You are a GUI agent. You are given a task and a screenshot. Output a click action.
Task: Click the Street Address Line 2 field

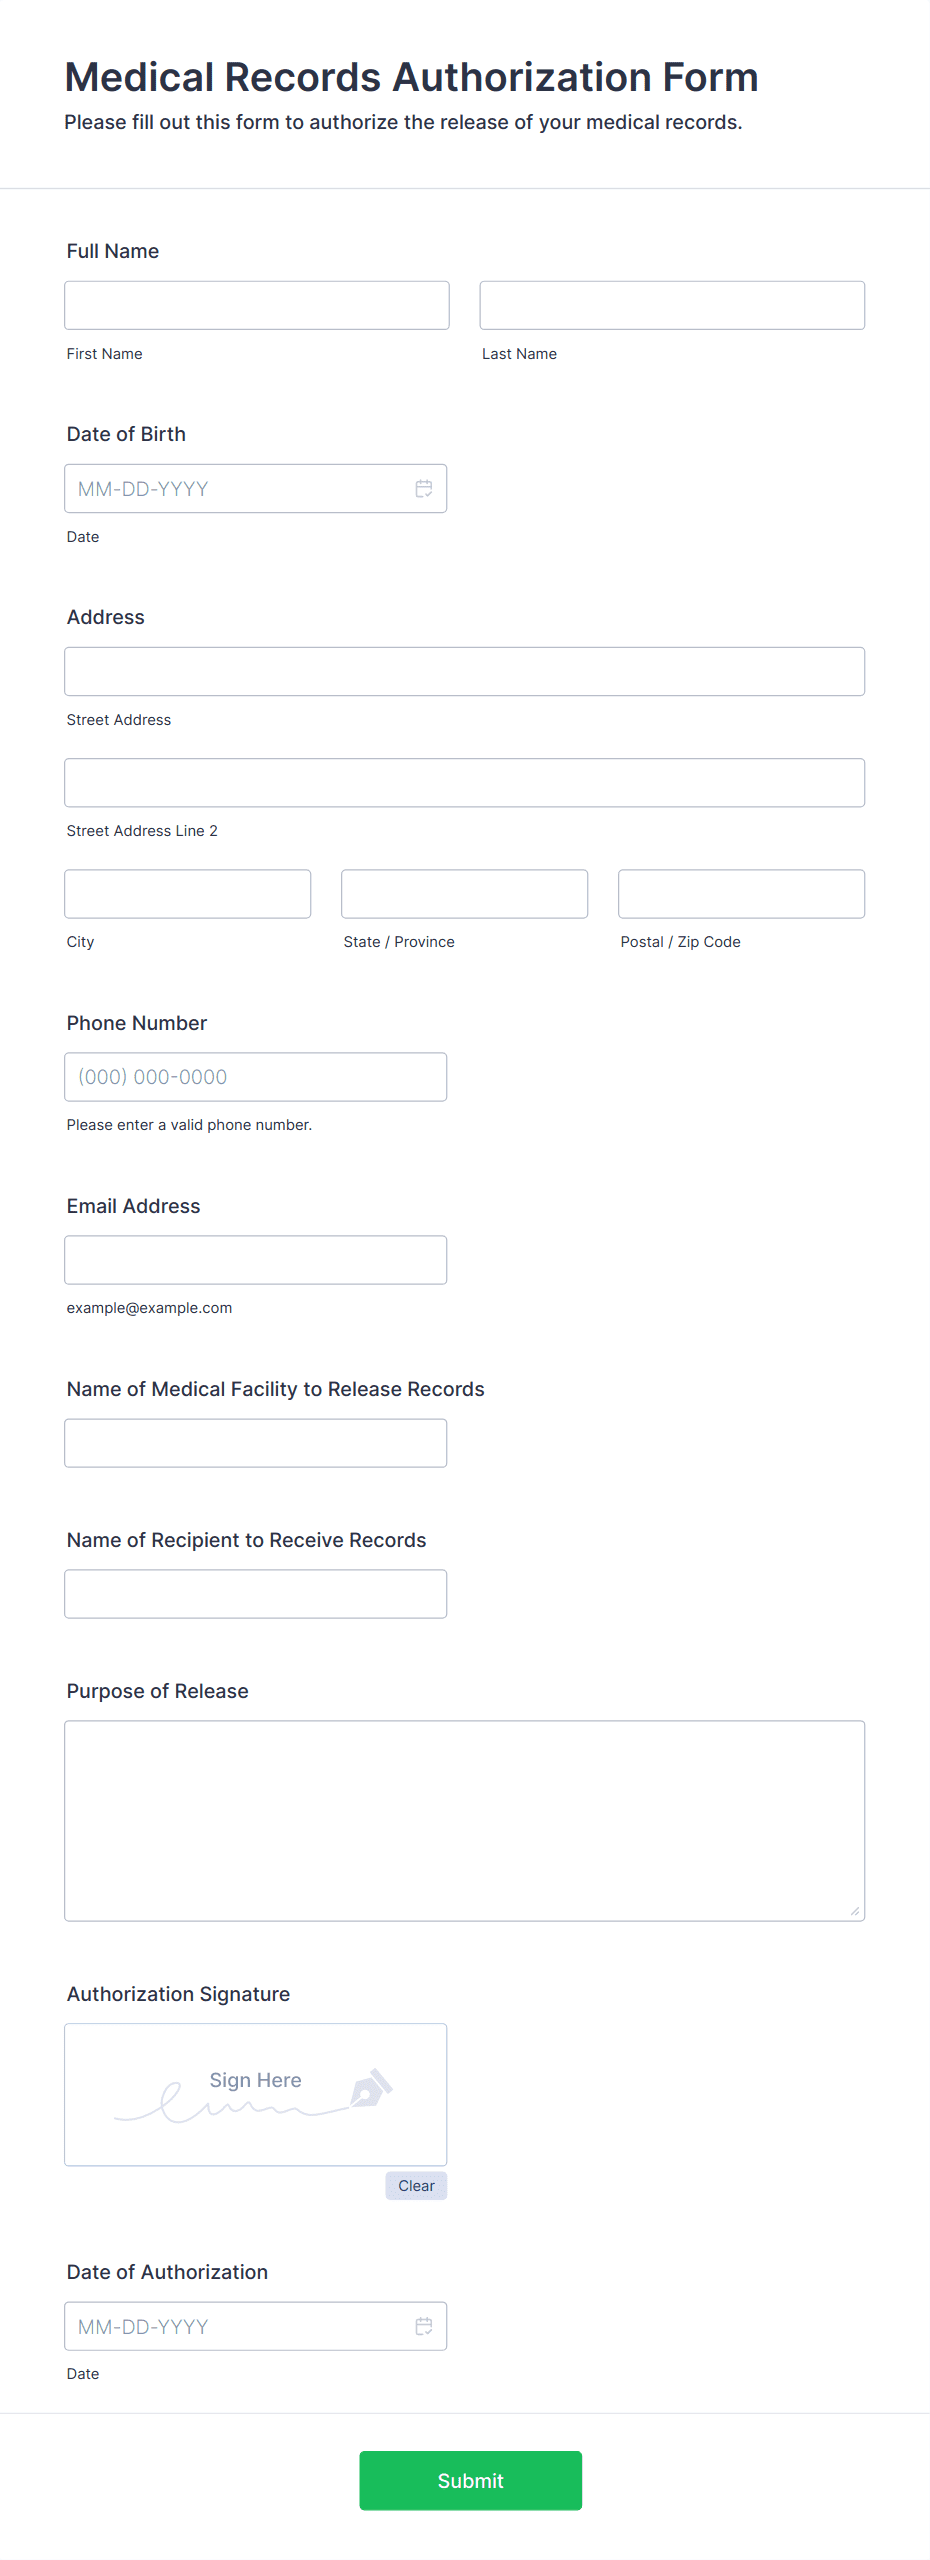tap(464, 783)
